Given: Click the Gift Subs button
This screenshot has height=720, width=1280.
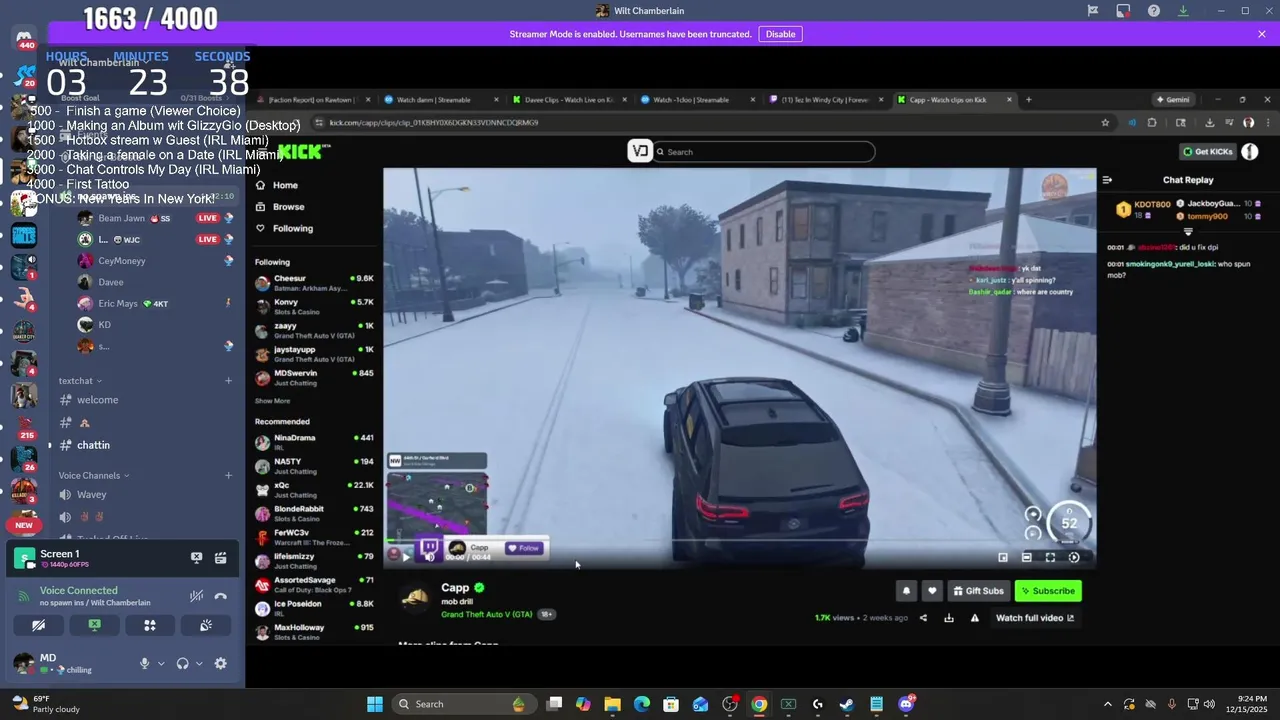Looking at the screenshot, I should coord(978,591).
